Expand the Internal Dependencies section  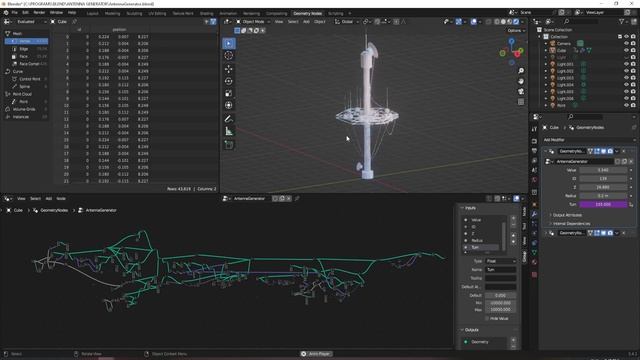pos(571,224)
